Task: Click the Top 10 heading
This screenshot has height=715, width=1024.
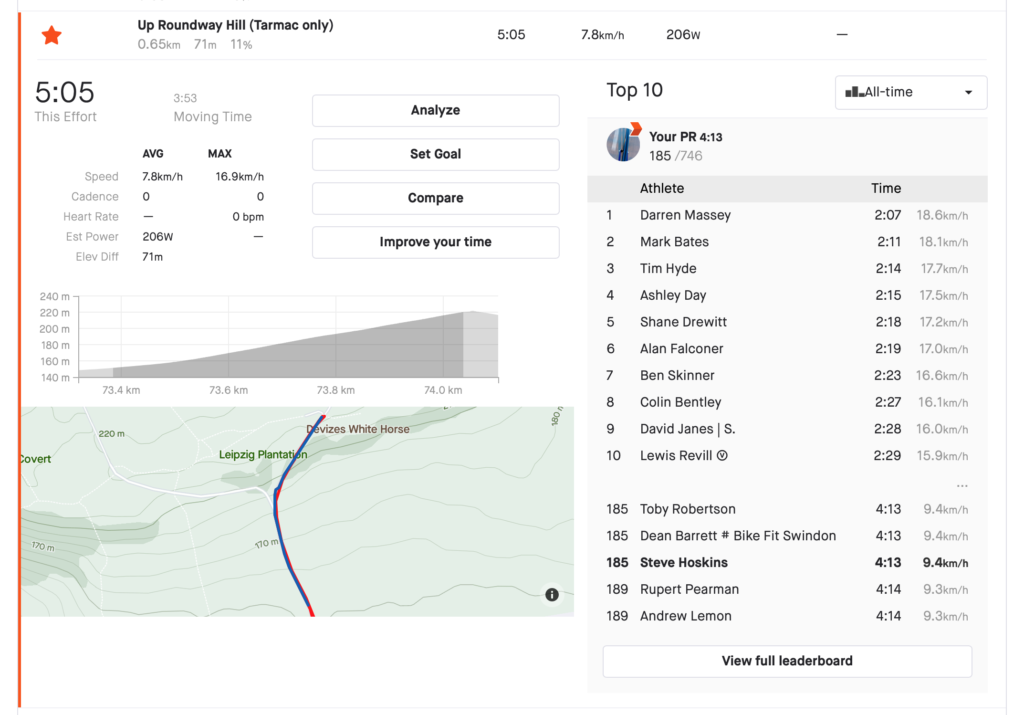Action: pyautogui.click(x=634, y=90)
